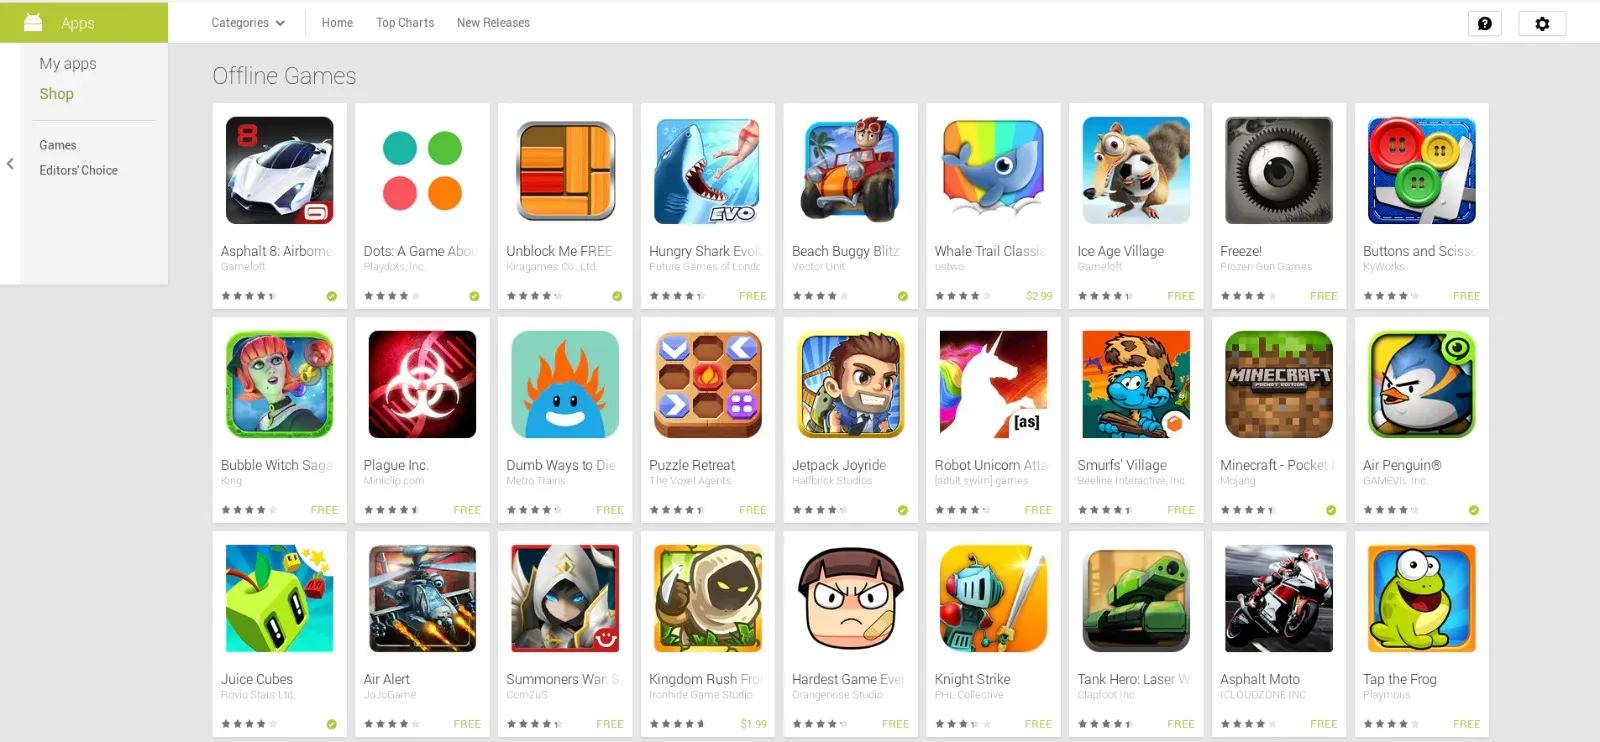This screenshot has height=742, width=1600.
Task: Select the Tap the Frog icon
Action: pyautogui.click(x=1422, y=598)
